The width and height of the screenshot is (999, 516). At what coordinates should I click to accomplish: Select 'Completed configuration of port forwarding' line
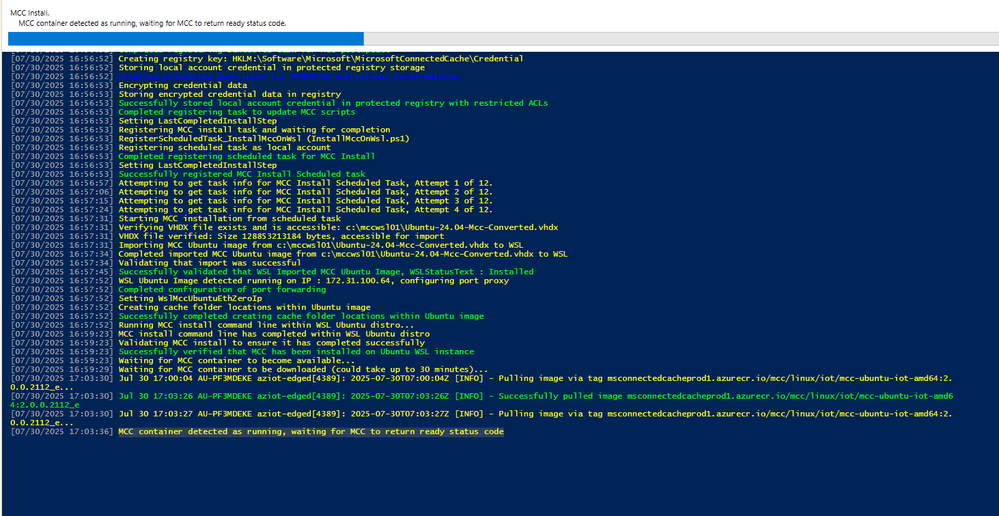pyautogui.click(x=222, y=290)
